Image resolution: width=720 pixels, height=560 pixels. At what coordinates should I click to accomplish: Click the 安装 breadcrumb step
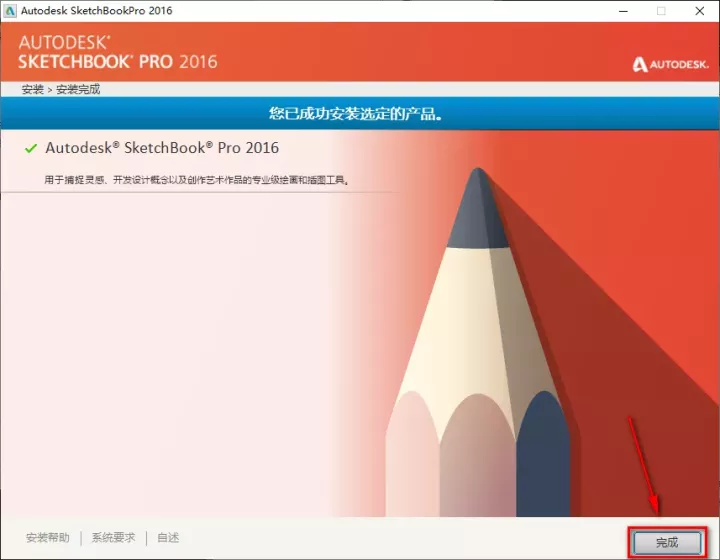coord(32,89)
